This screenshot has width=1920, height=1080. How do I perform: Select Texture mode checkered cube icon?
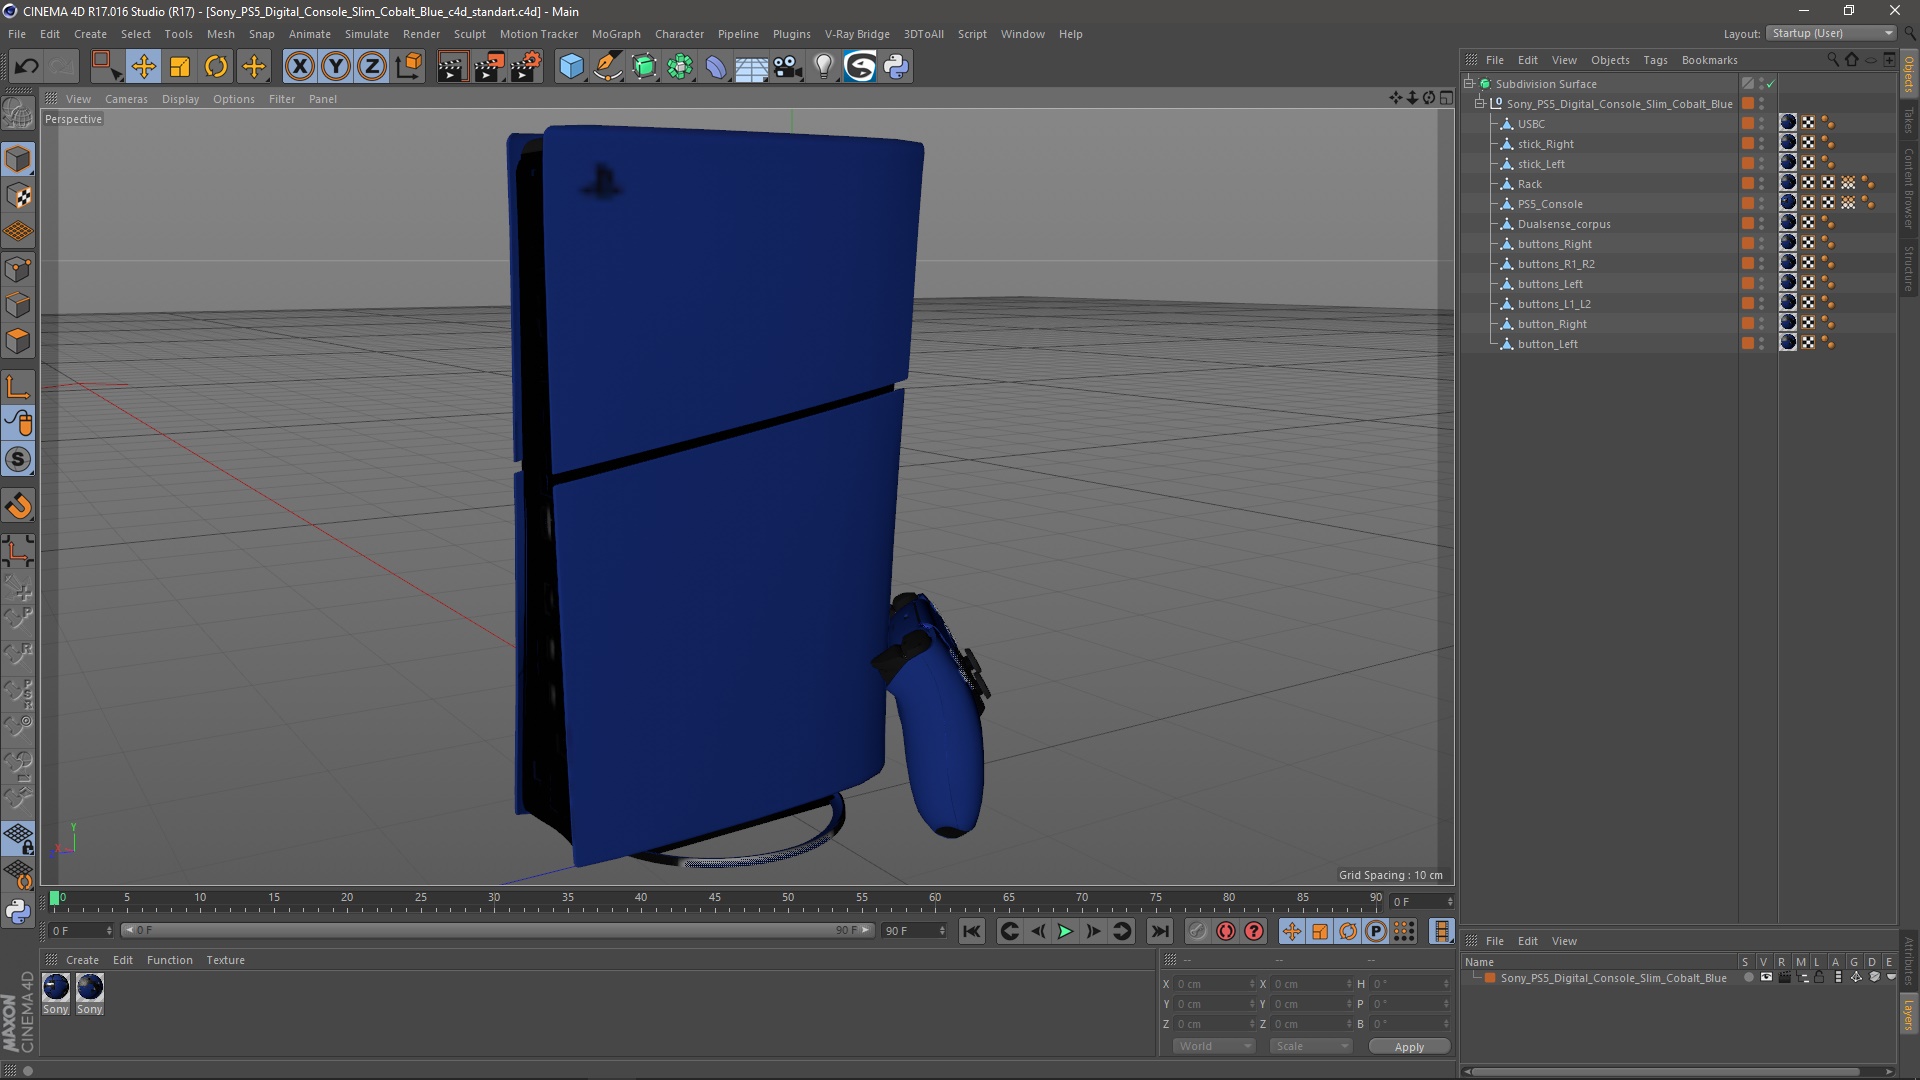(x=18, y=196)
